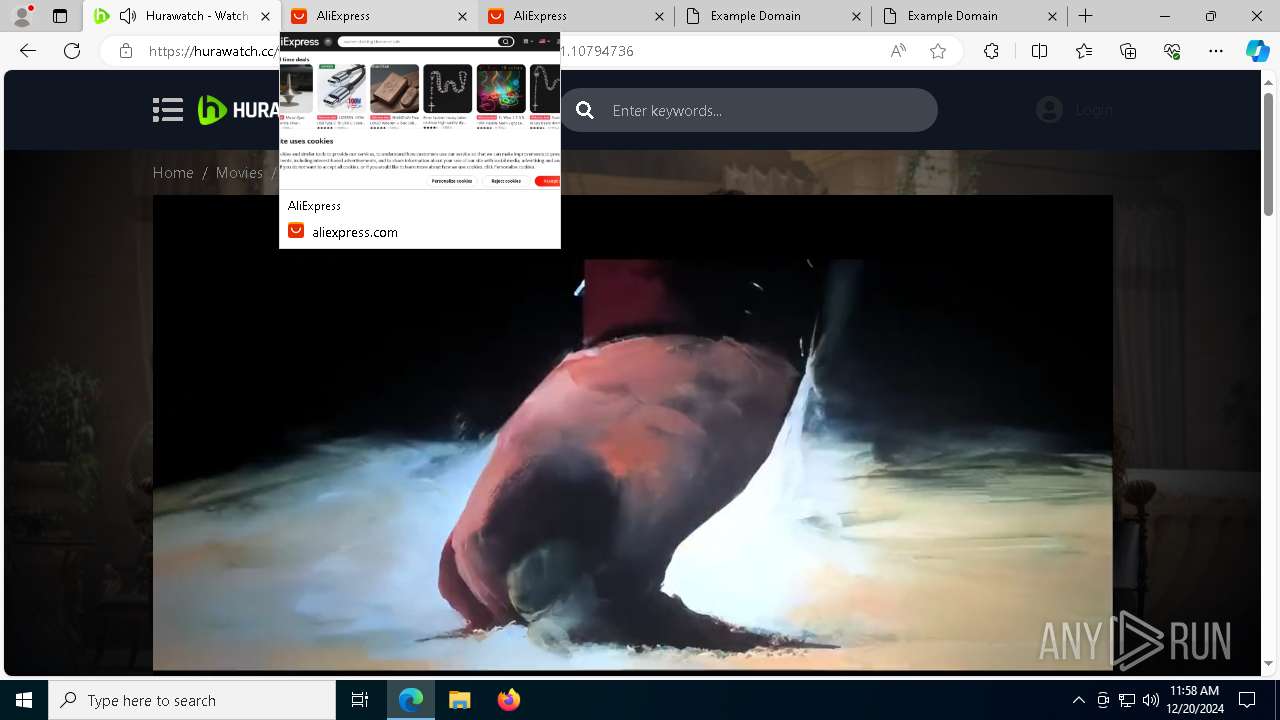
Task: Open the Favorites list icon
Action: tap(1084, 51)
